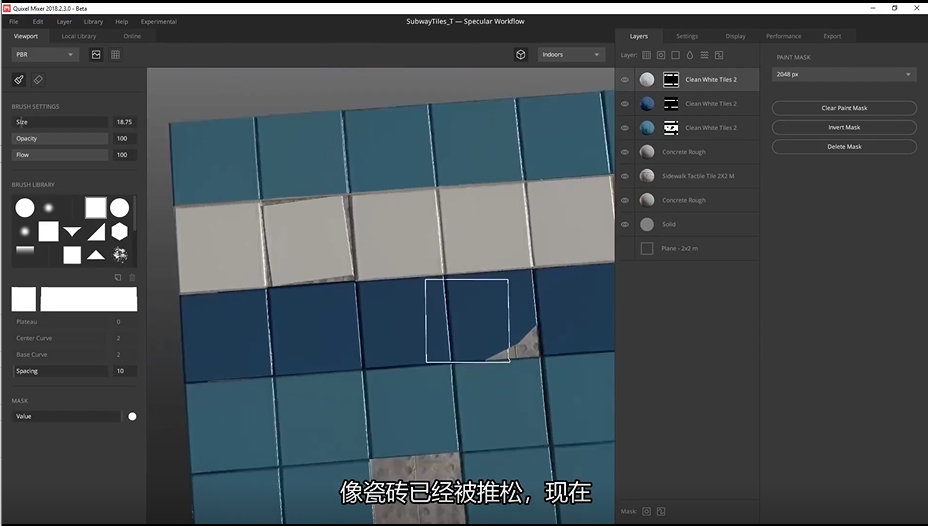Select the Sidewalk Tactile Tile 2X2 M layer name
This screenshot has width=928, height=526.
[698, 176]
